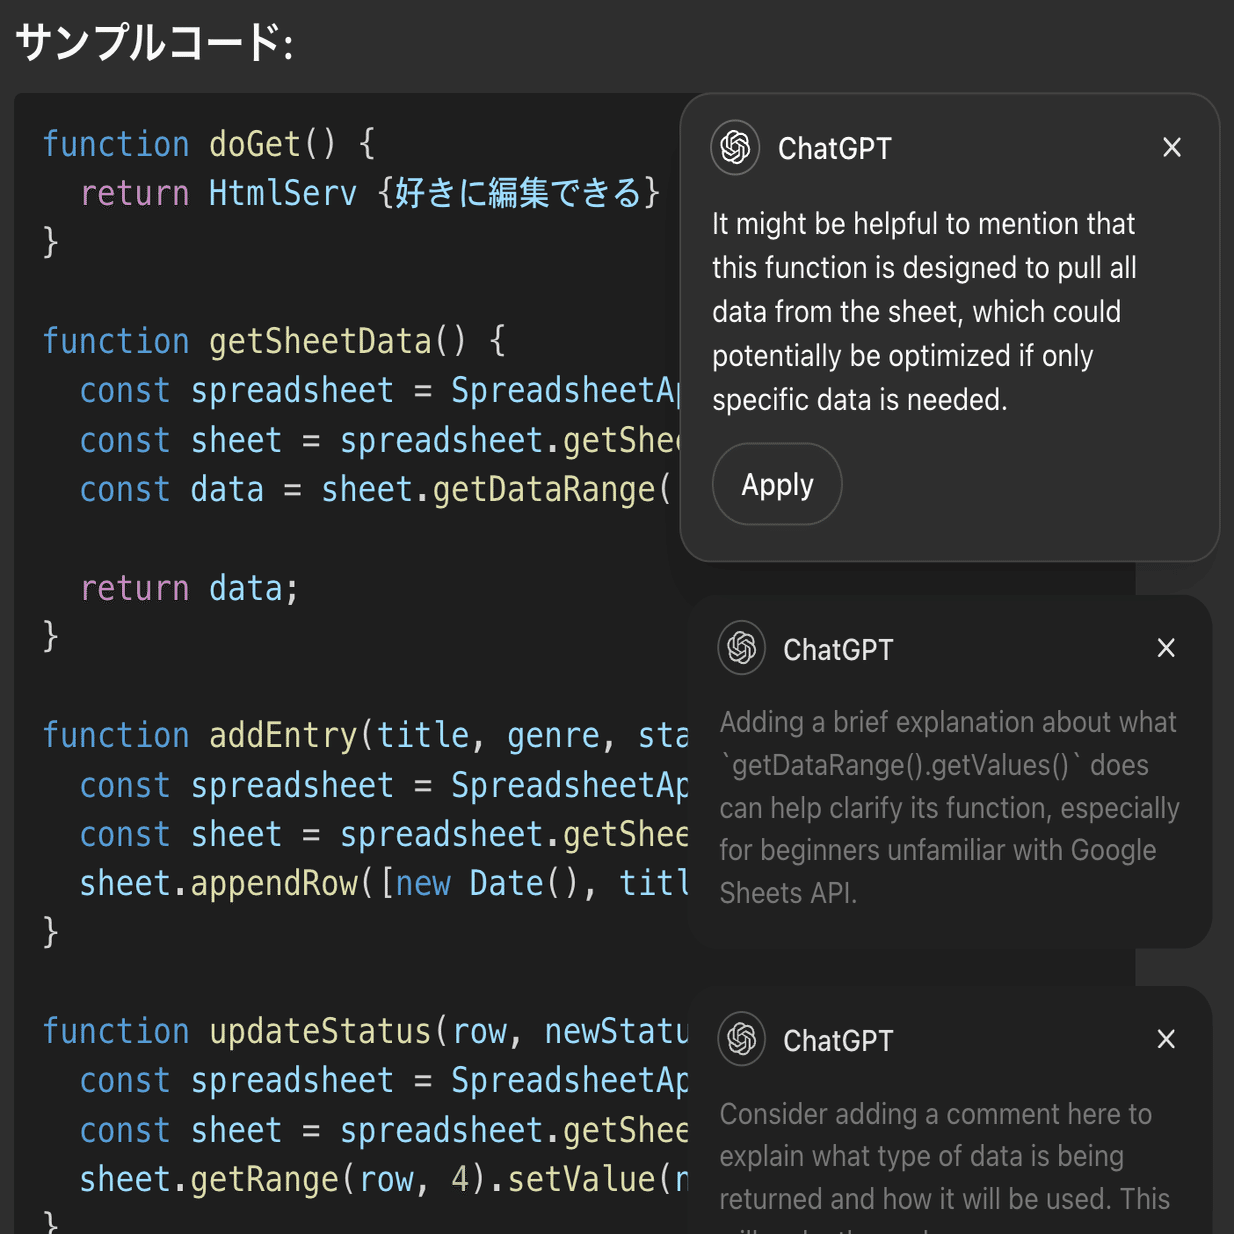Close the "Consider adding a comment here" suggestion

[x=1166, y=1039]
